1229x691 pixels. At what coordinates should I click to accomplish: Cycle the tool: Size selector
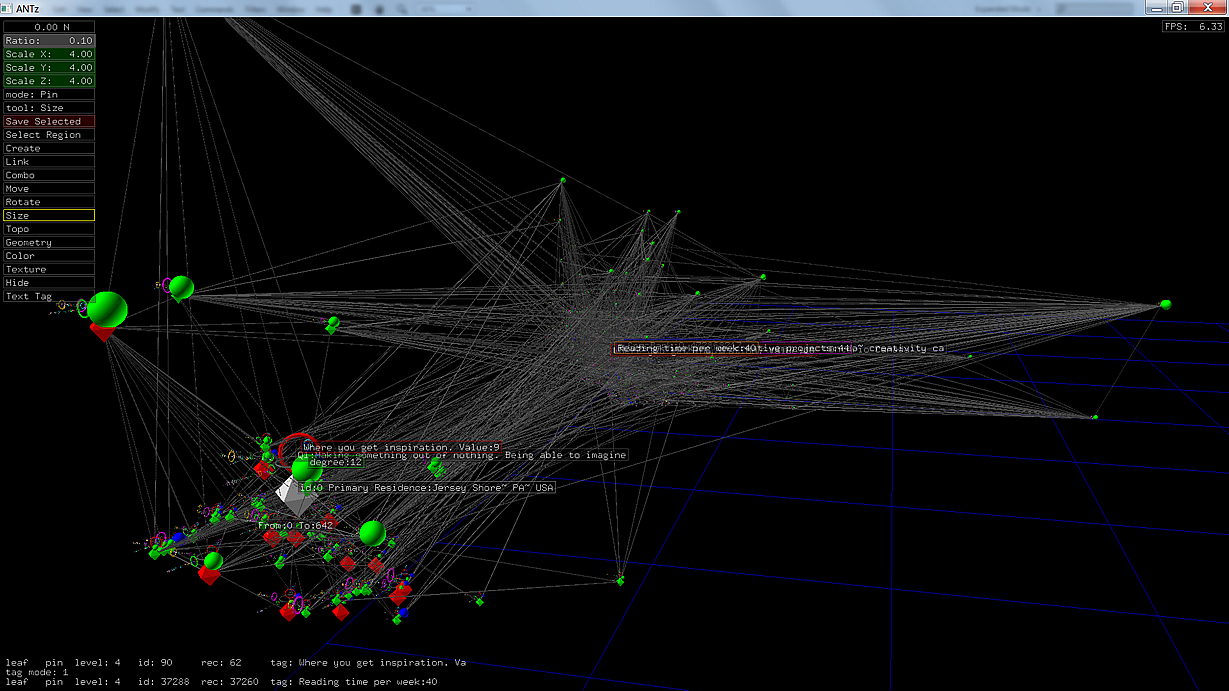coord(49,108)
